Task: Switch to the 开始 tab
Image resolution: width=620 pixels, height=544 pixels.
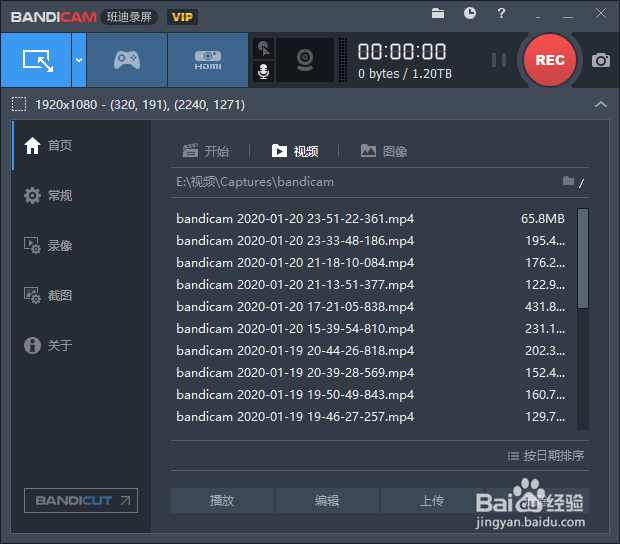Action: click(x=206, y=151)
